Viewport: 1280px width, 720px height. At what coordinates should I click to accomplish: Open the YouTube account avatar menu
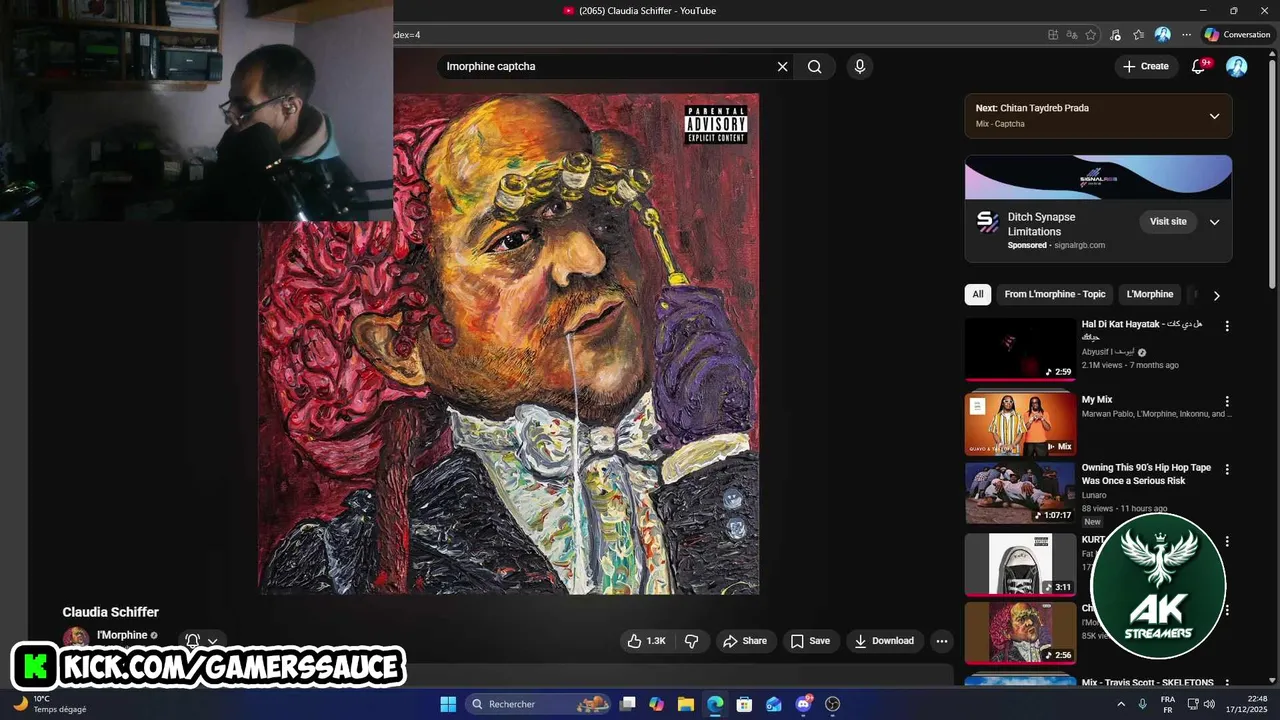click(x=1237, y=66)
